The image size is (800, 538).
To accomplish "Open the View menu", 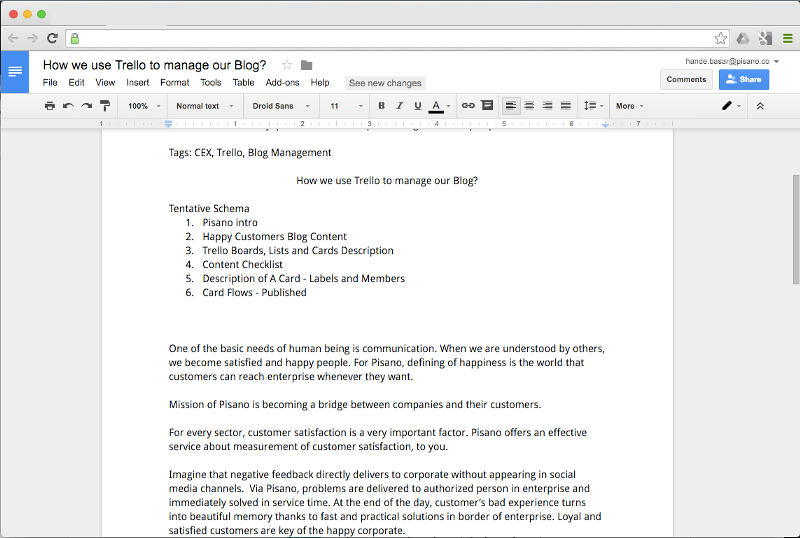I will 105,83.
